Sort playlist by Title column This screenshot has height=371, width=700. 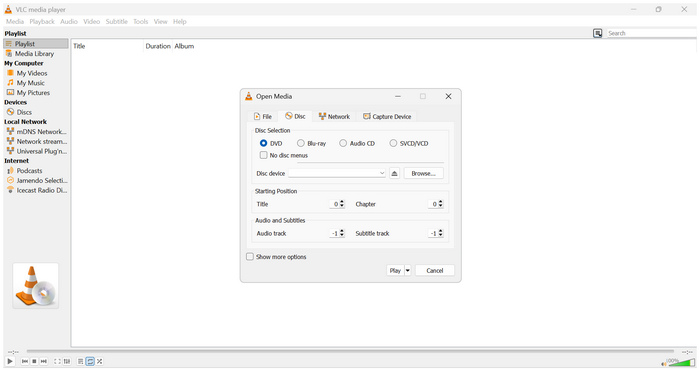(107, 46)
